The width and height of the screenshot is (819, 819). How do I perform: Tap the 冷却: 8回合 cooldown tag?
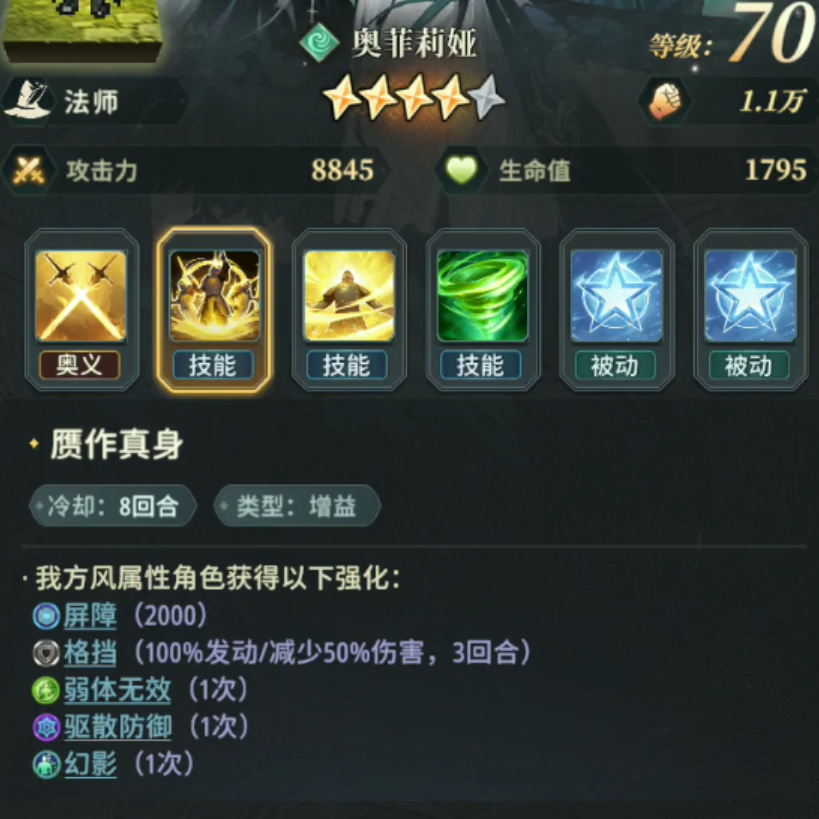point(113,506)
